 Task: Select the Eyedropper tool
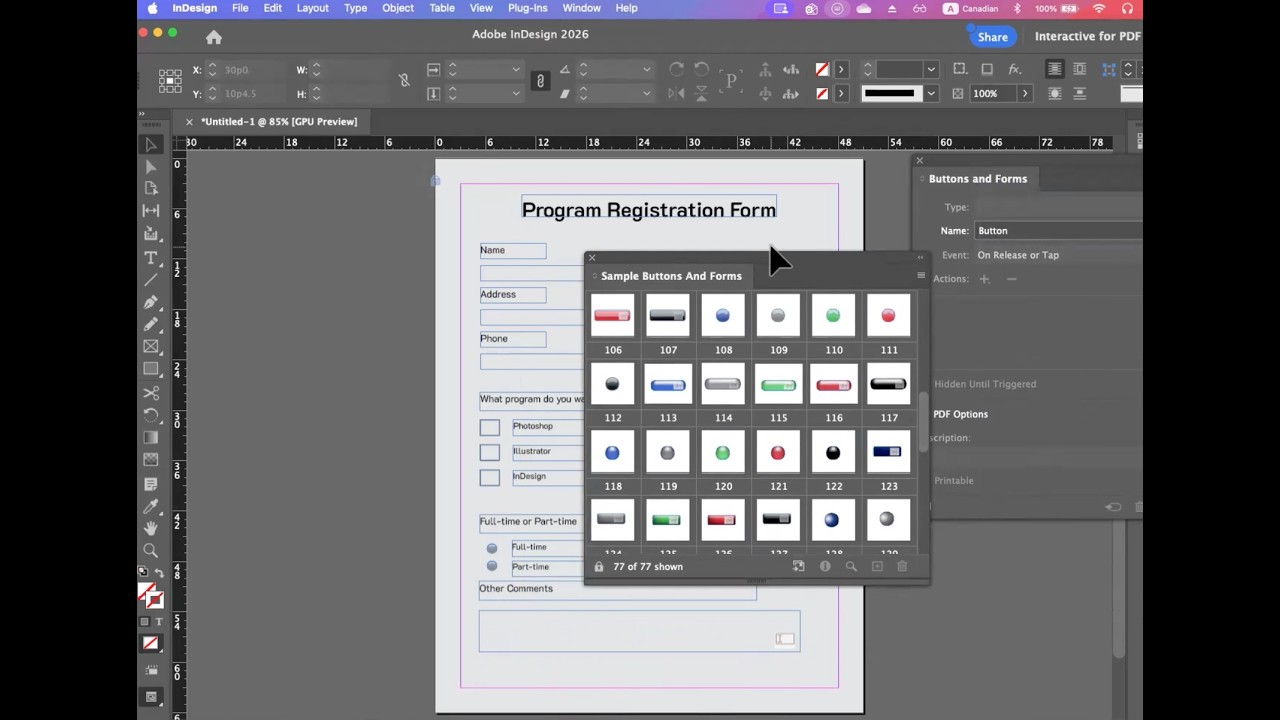tap(151, 506)
